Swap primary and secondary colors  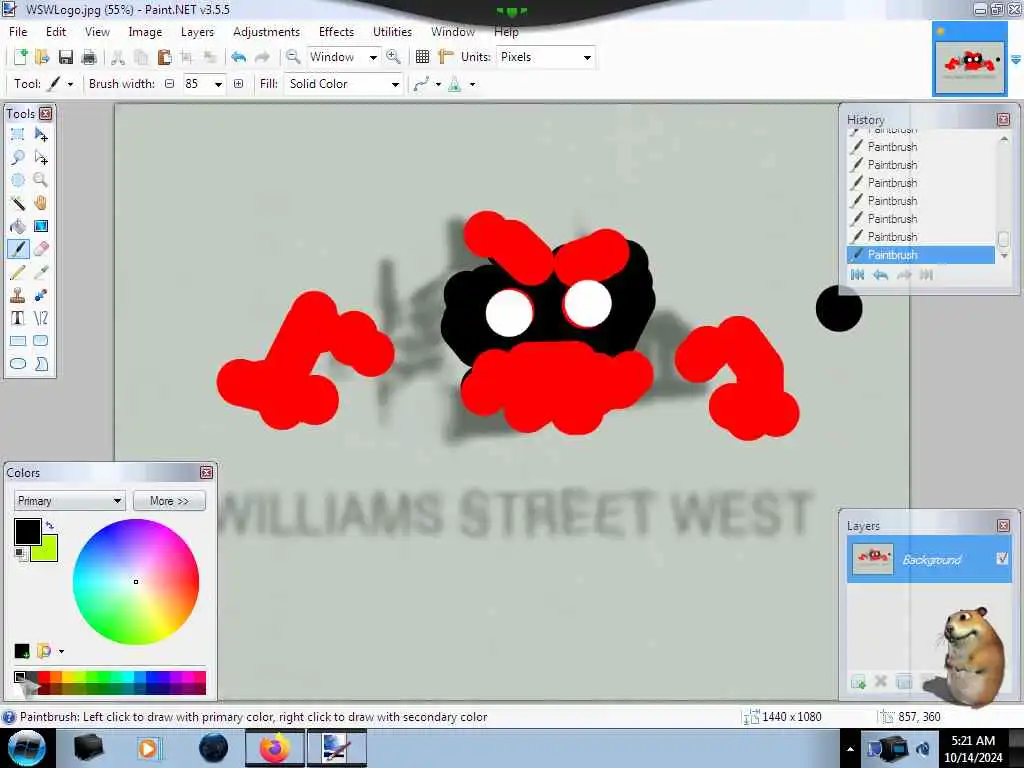coord(50,525)
